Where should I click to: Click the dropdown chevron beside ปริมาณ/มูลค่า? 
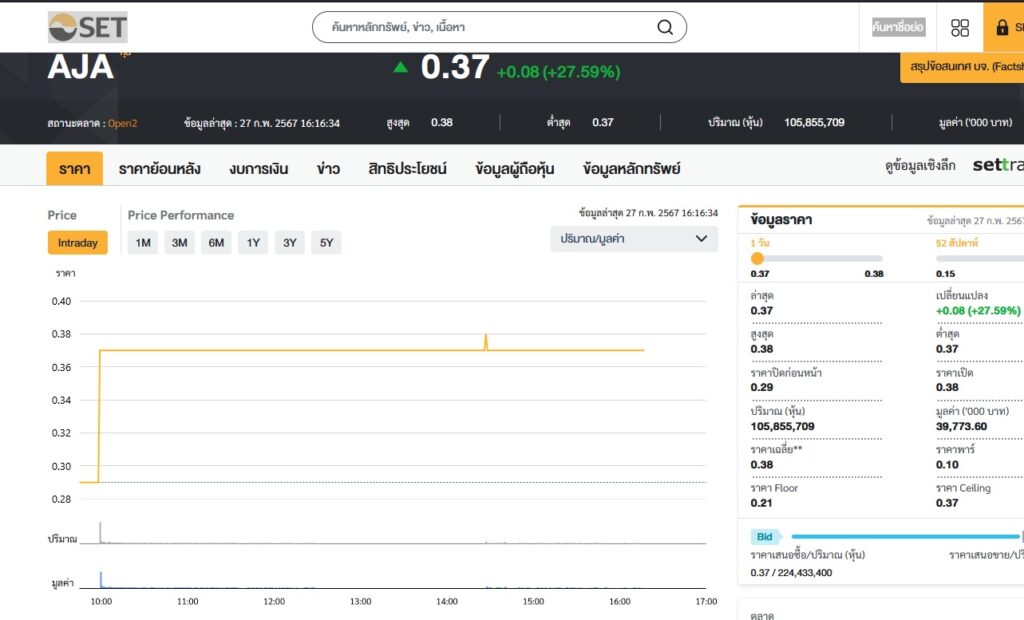[701, 239]
